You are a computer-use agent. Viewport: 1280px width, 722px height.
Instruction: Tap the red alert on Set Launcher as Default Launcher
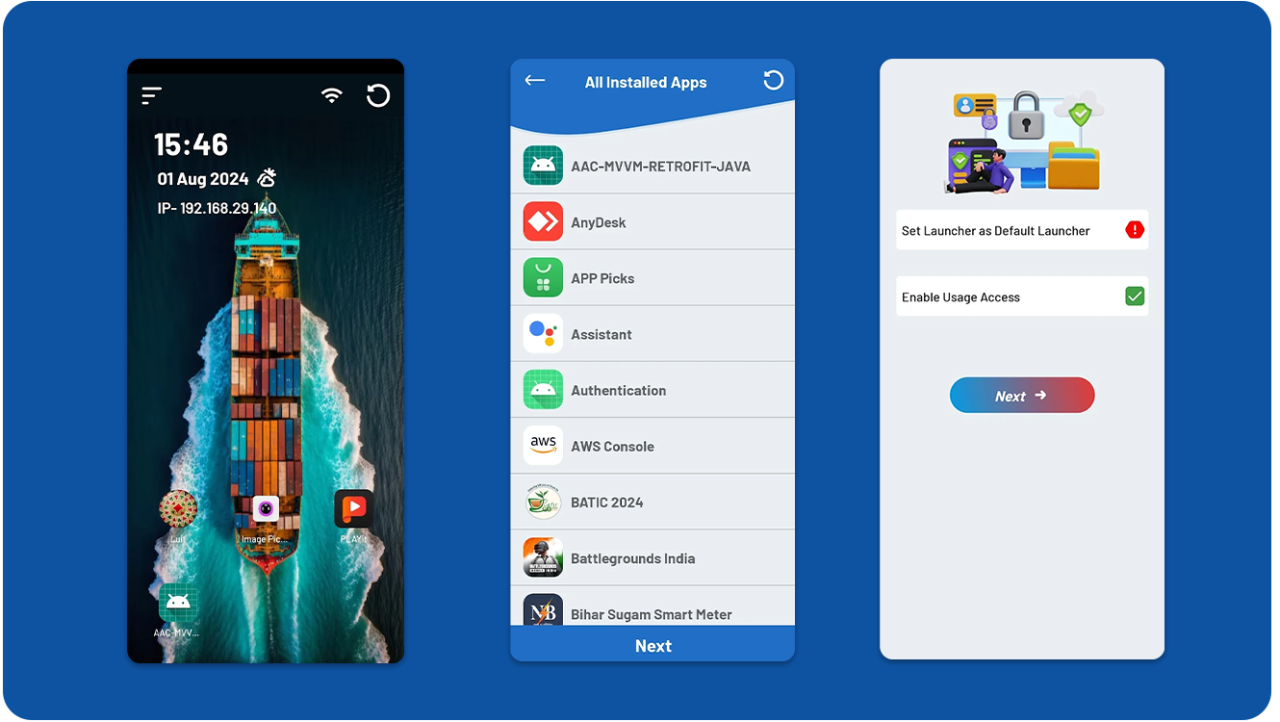pos(1134,229)
